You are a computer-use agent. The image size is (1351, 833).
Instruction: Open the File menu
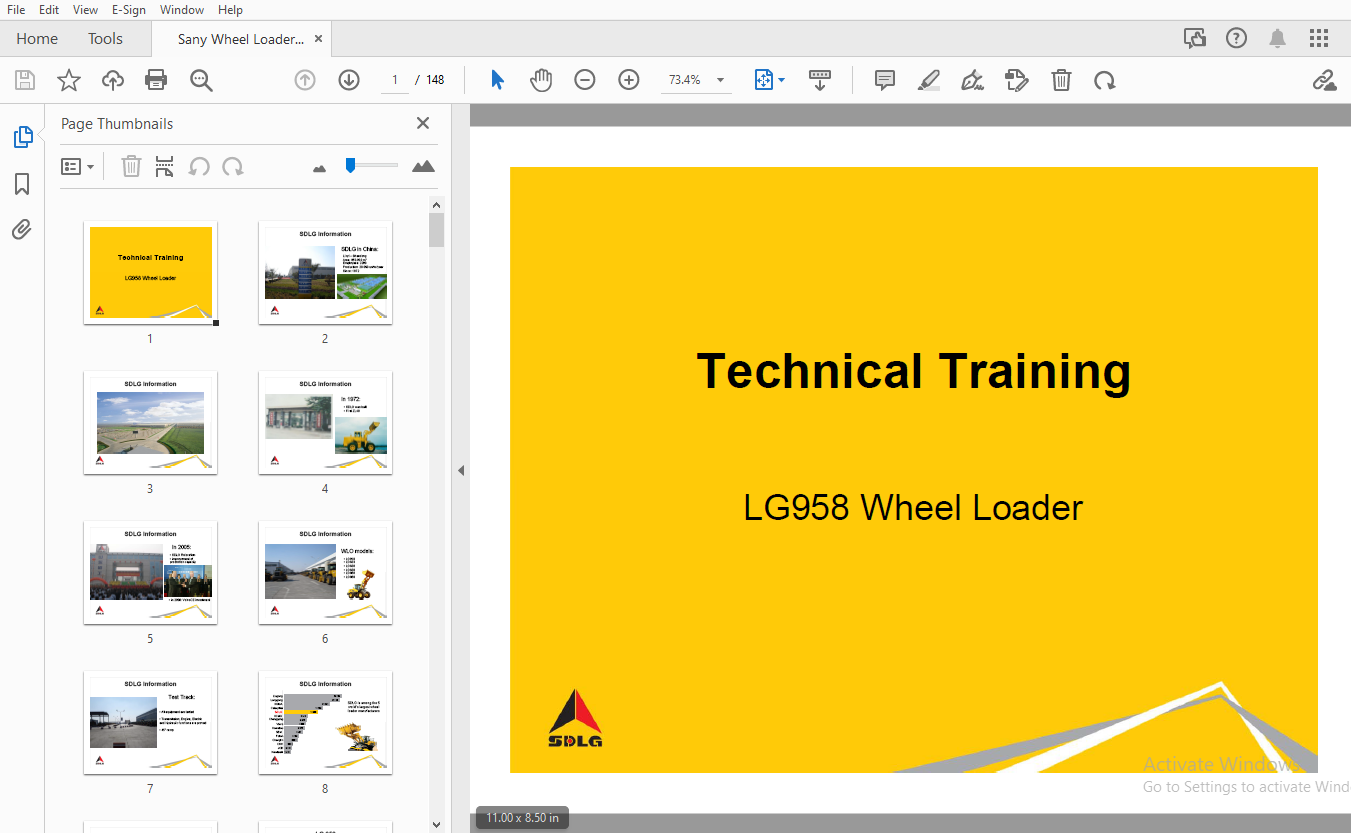click(x=16, y=10)
